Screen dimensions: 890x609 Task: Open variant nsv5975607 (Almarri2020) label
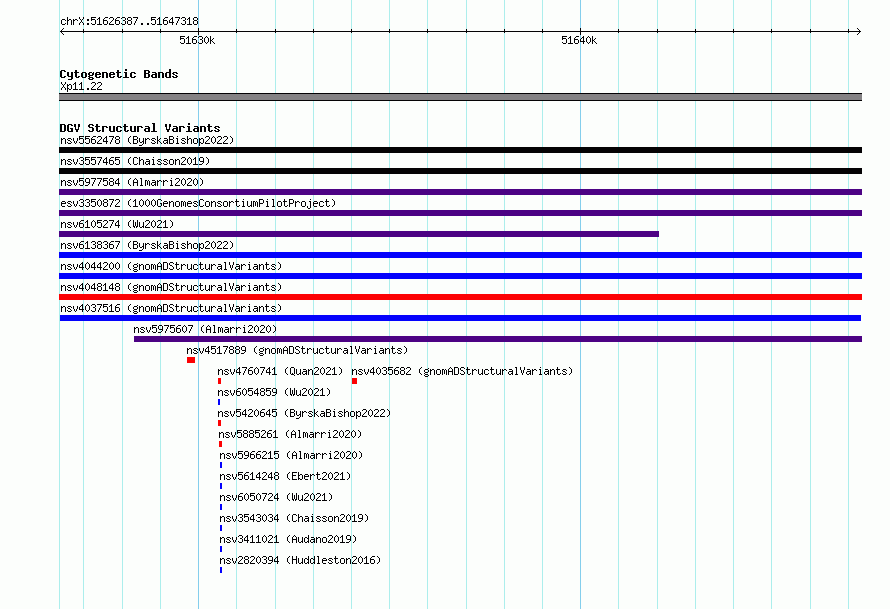point(205,329)
